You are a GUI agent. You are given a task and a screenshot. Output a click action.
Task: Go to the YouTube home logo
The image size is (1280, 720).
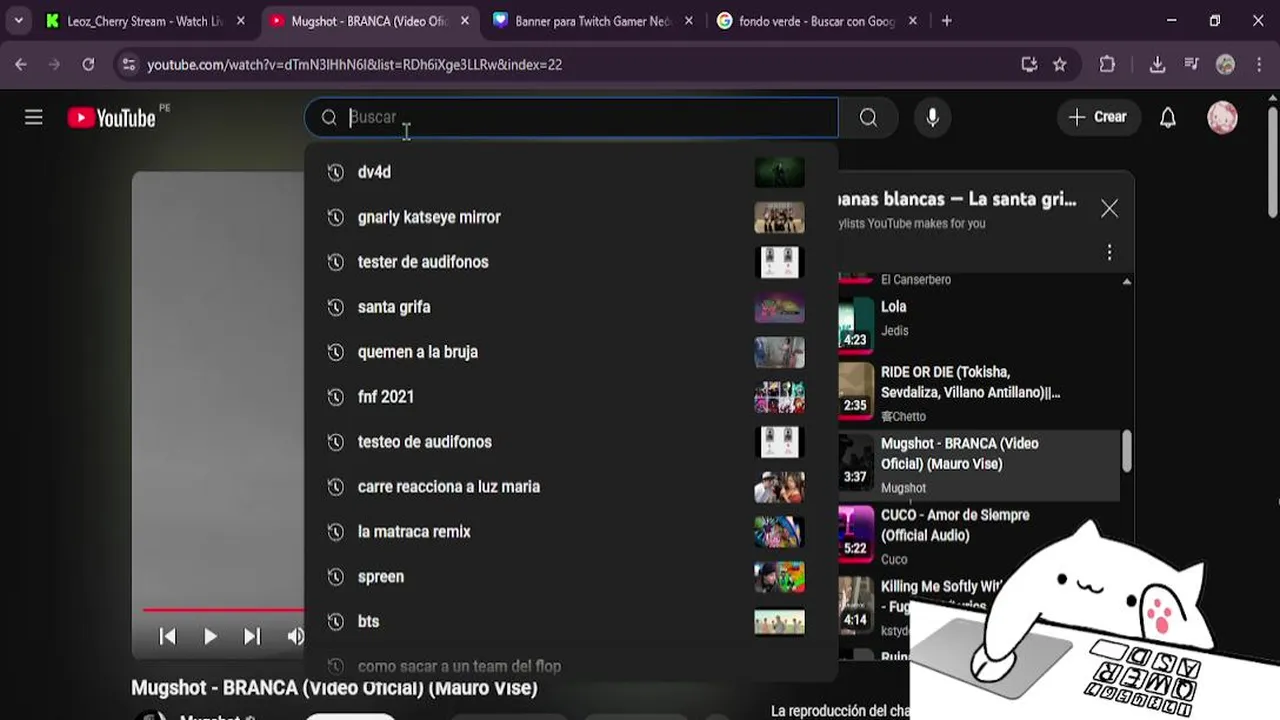(x=111, y=118)
